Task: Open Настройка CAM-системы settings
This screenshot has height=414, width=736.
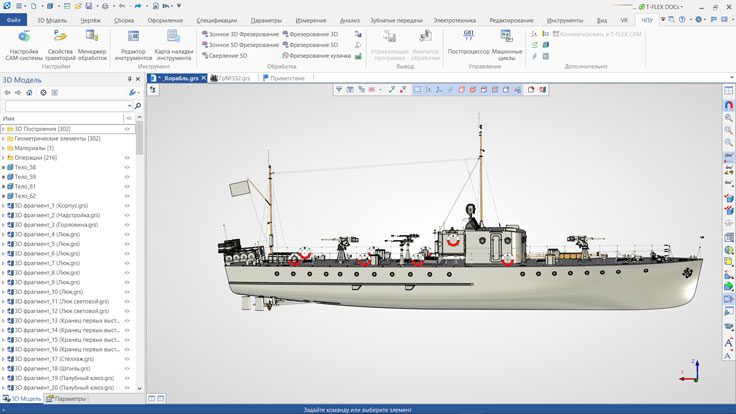Action: coord(23,45)
